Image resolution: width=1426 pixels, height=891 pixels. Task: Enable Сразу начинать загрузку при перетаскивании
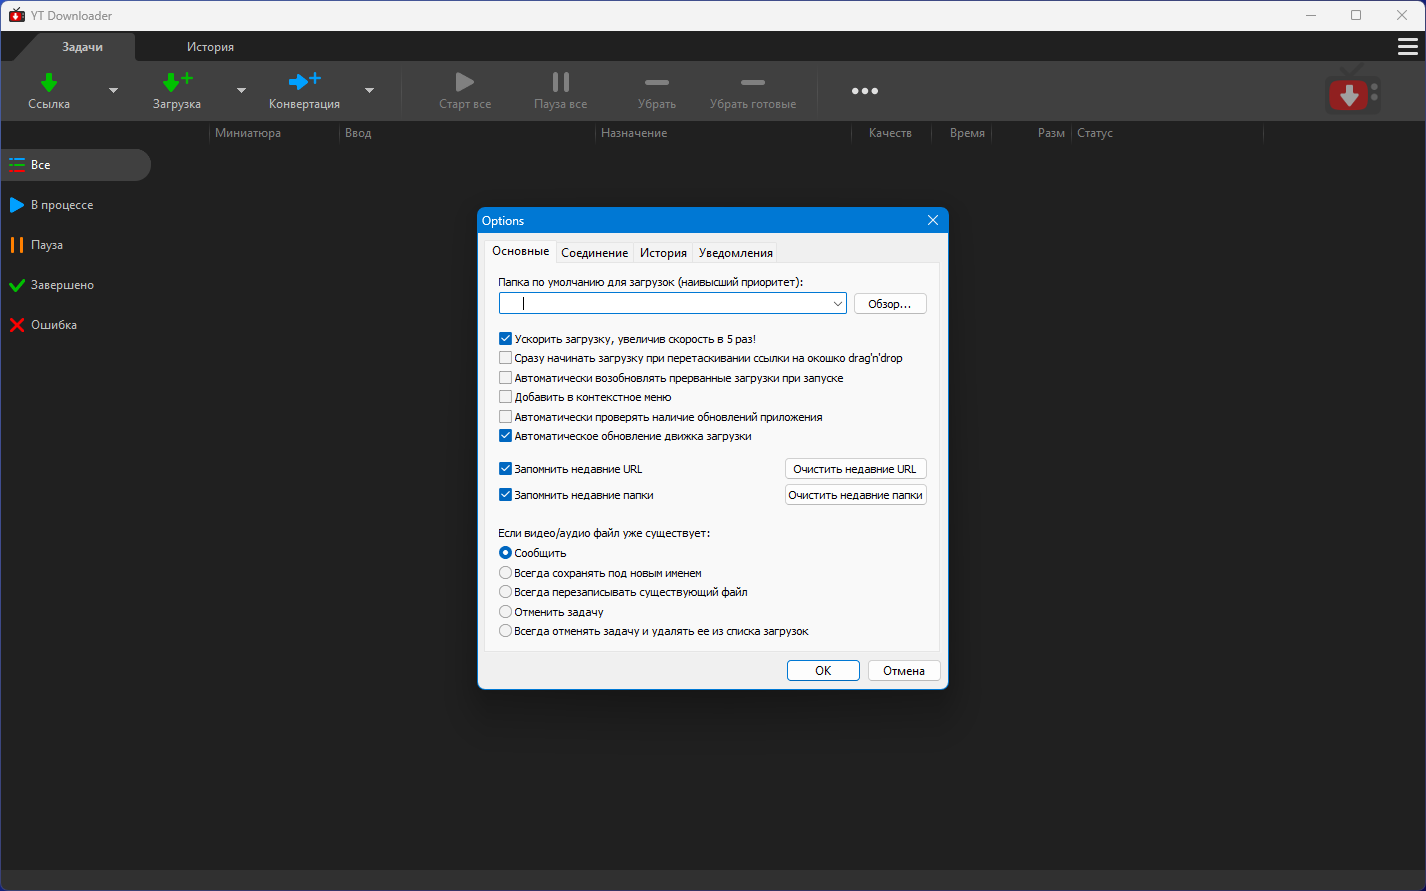click(x=505, y=358)
